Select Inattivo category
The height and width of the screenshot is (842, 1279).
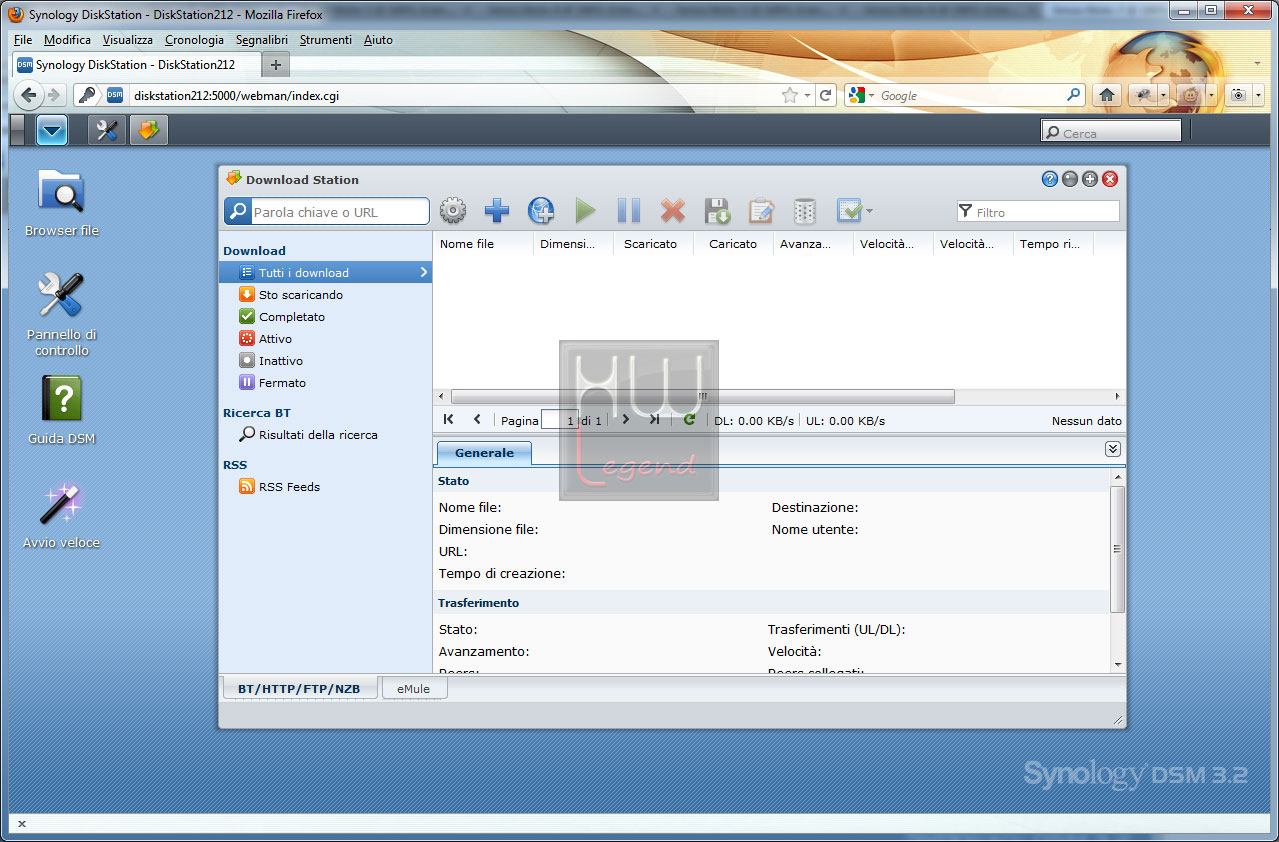point(326,360)
